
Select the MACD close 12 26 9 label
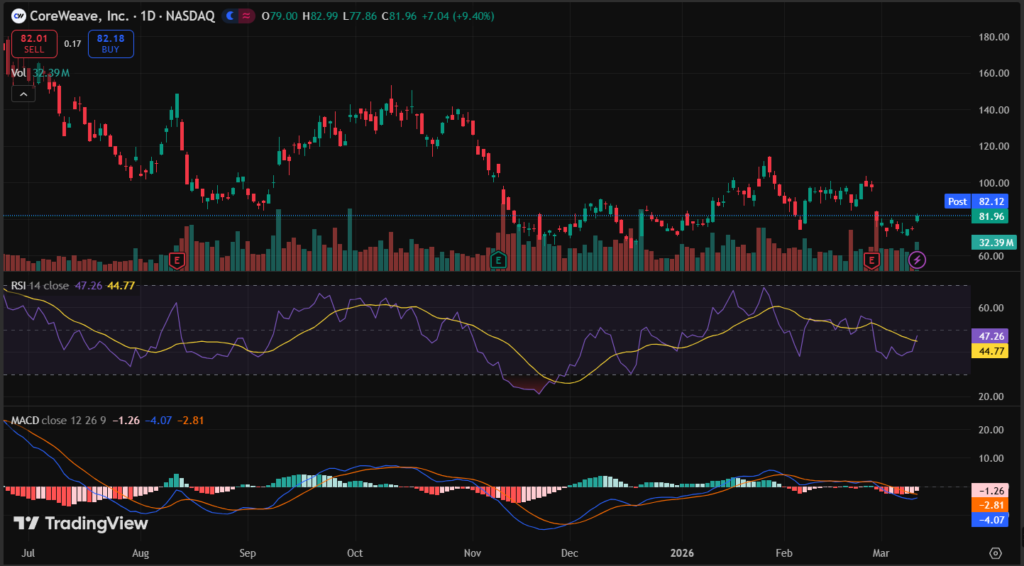(x=55, y=420)
